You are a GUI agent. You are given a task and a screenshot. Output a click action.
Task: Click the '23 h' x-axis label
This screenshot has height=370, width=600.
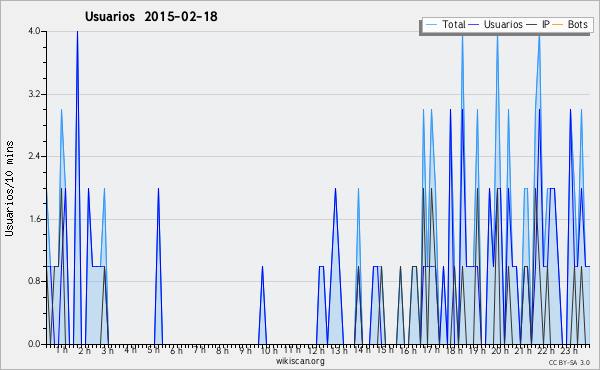569,350
